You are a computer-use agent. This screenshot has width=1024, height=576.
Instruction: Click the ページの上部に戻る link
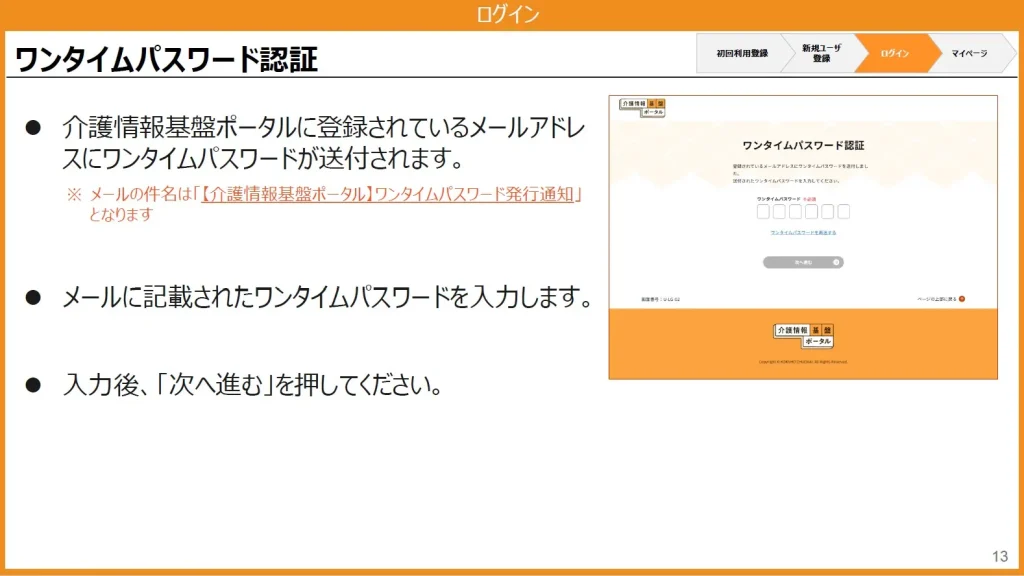(x=936, y=298)
